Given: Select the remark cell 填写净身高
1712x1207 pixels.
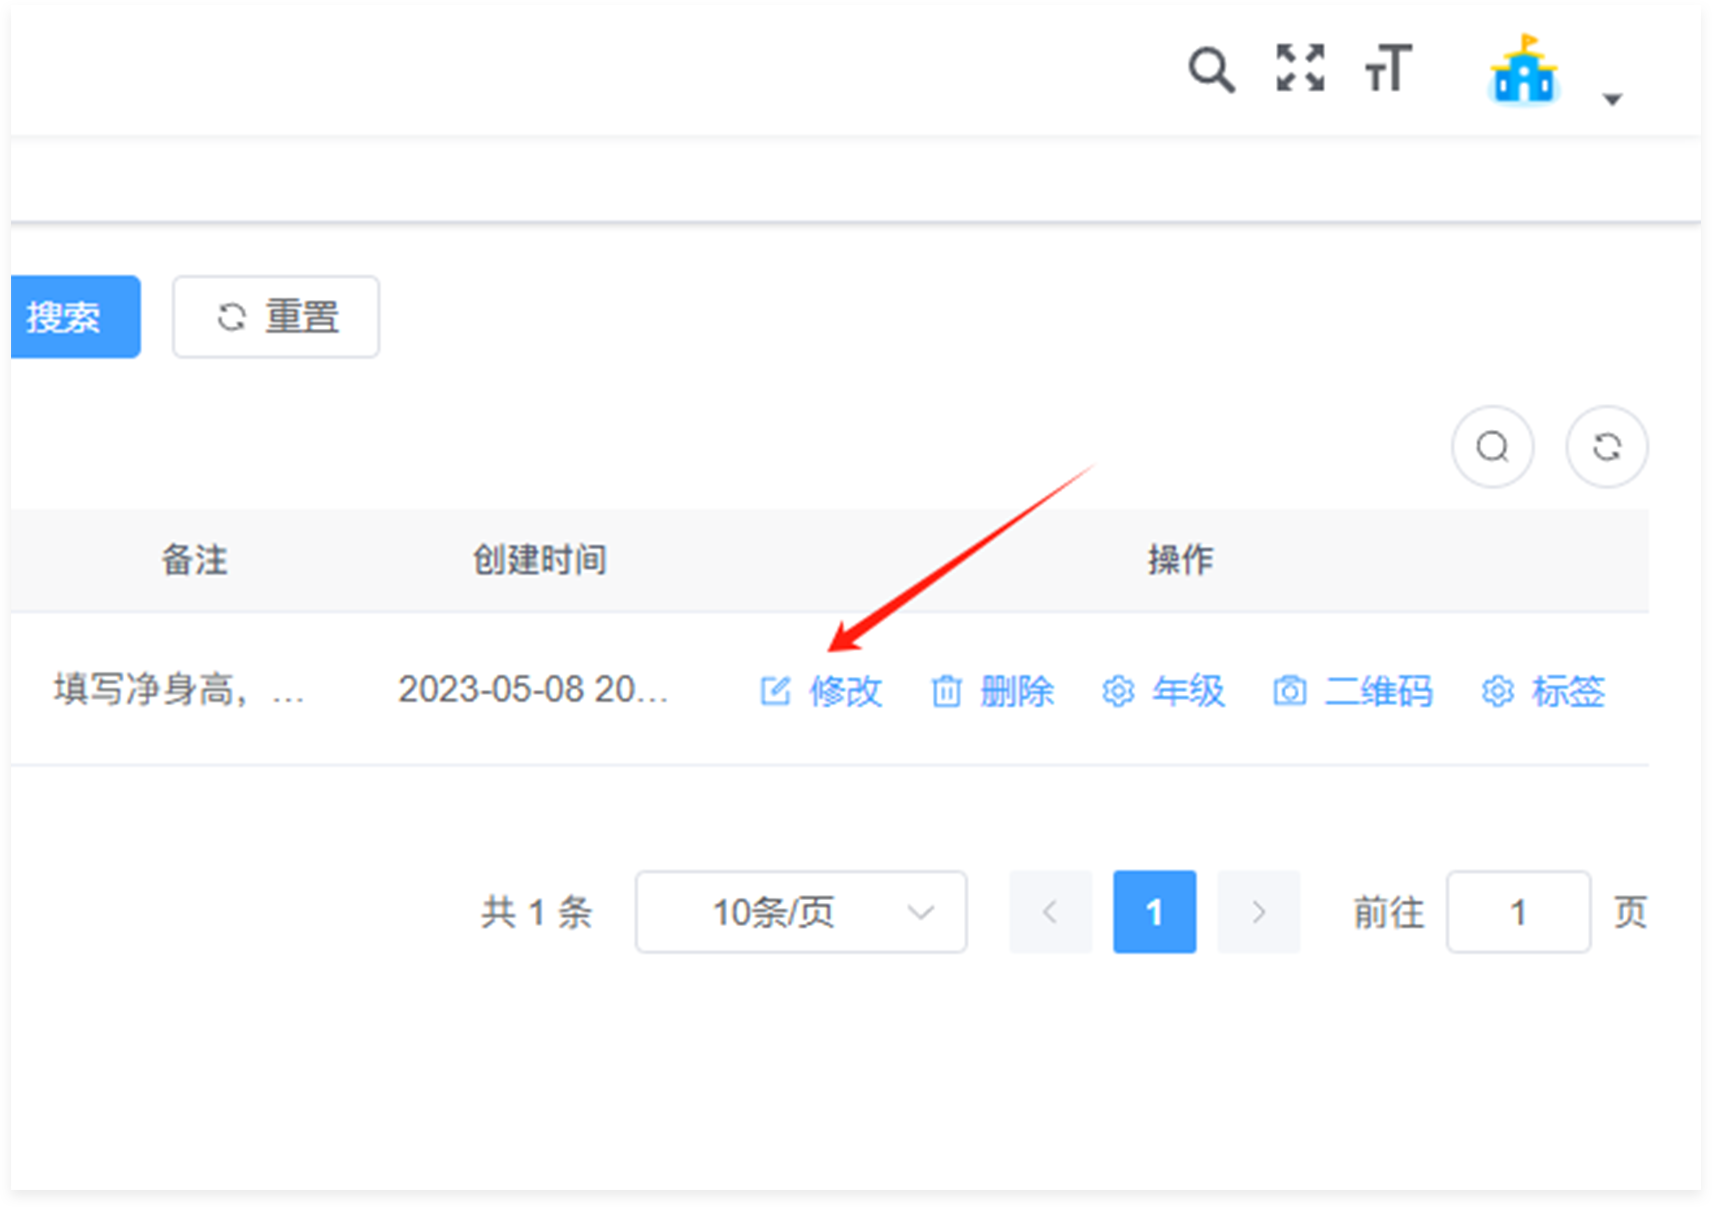Looking at the screenshot, I should (x=179, y=690).
